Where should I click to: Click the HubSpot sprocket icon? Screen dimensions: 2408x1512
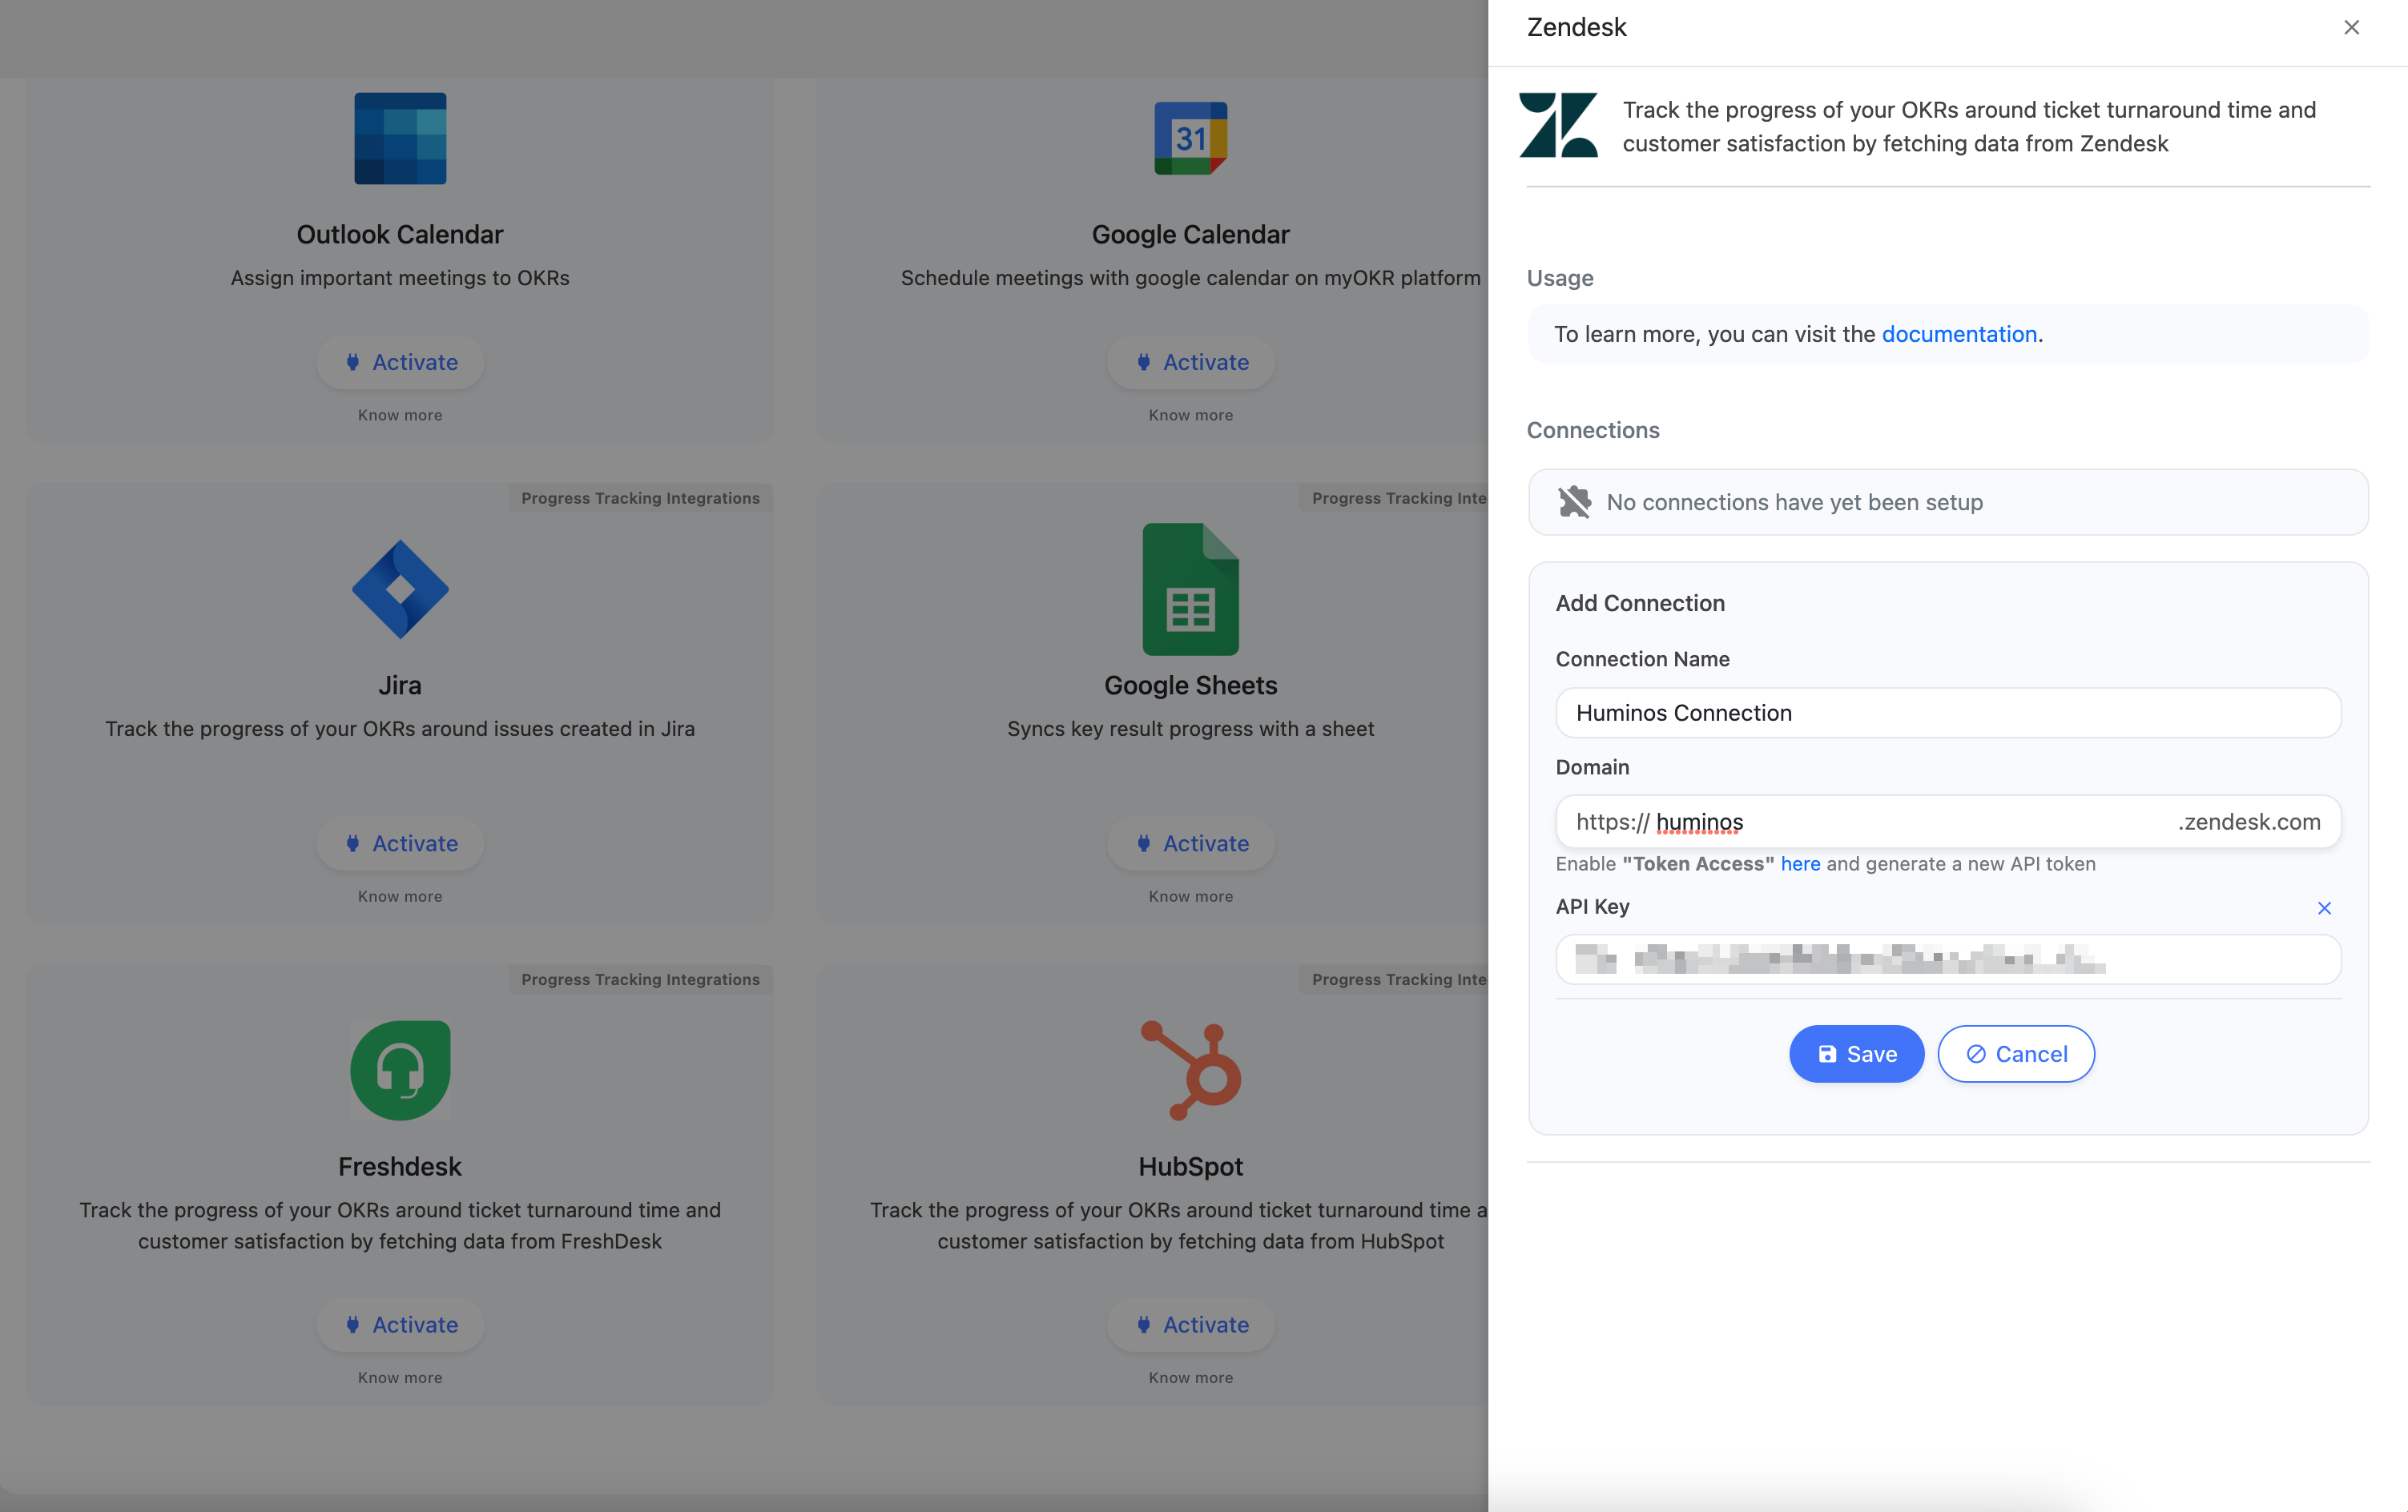1190,1070
